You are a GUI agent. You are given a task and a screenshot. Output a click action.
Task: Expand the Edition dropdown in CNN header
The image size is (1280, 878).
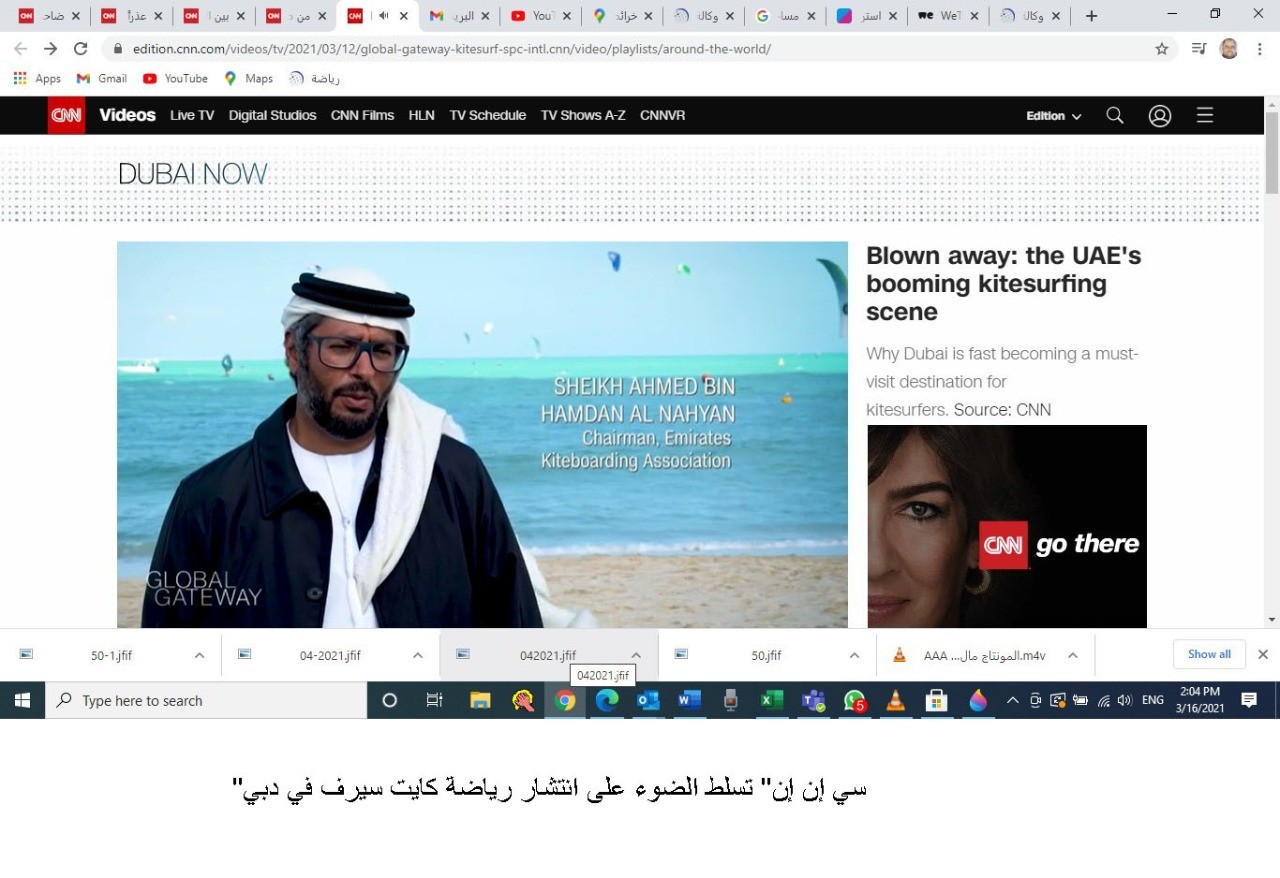1054,116
